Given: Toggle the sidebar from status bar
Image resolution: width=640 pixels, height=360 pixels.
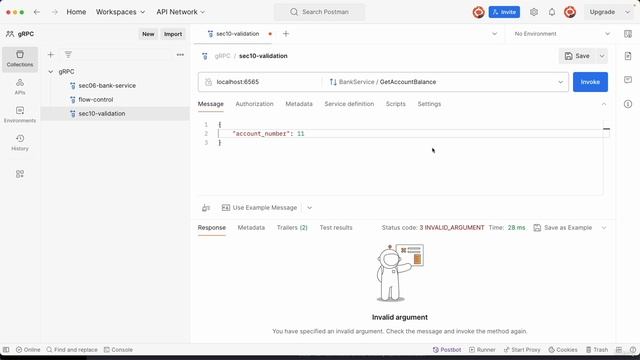Looking at the screenshot, I should point(6,350).
